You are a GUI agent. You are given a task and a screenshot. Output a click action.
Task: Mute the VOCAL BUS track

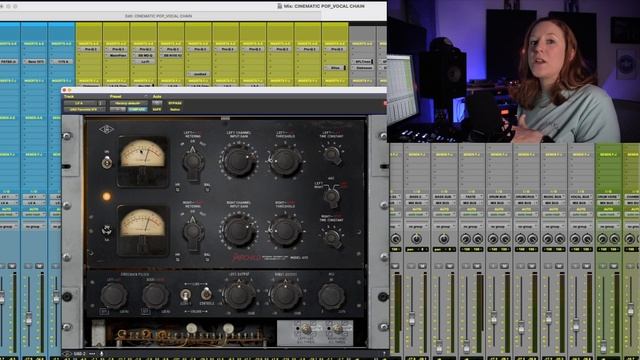587,266
